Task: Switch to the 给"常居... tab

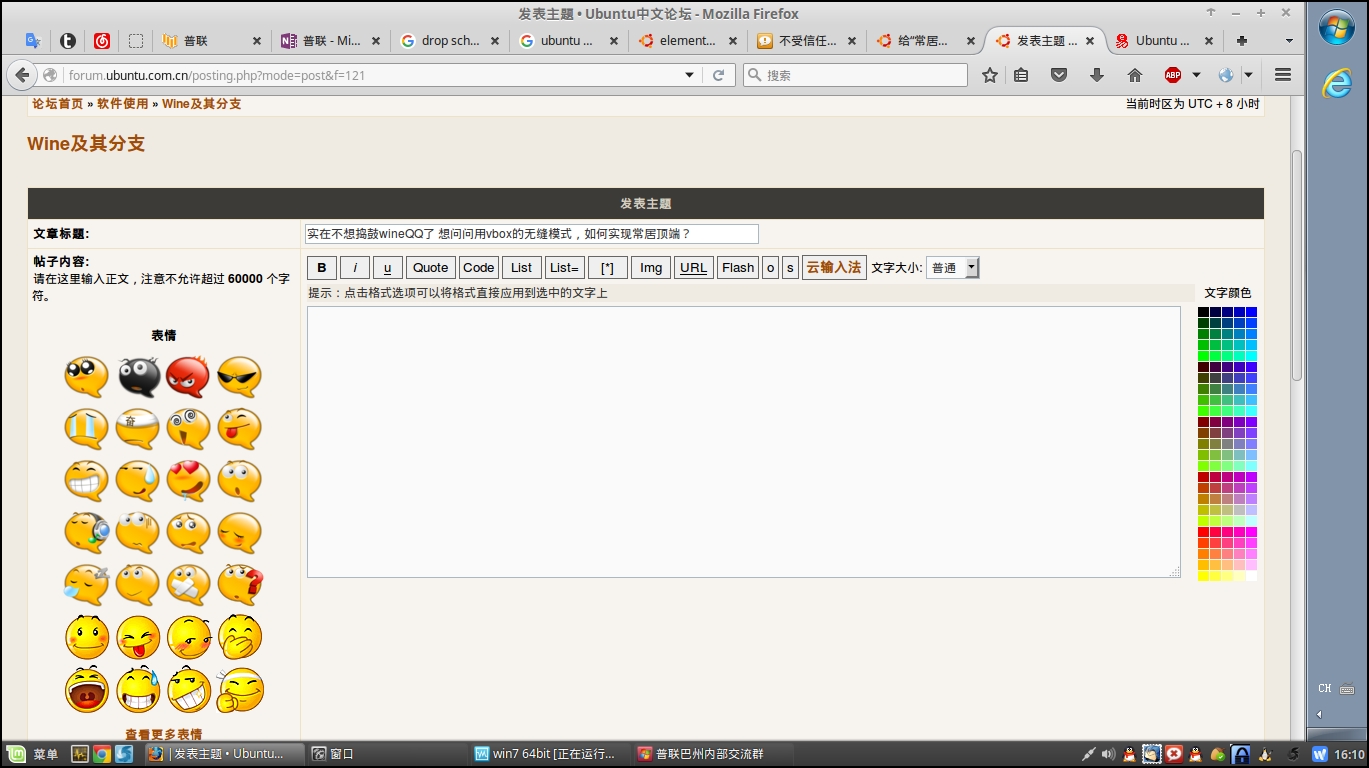Action: (x=924, y=41)
